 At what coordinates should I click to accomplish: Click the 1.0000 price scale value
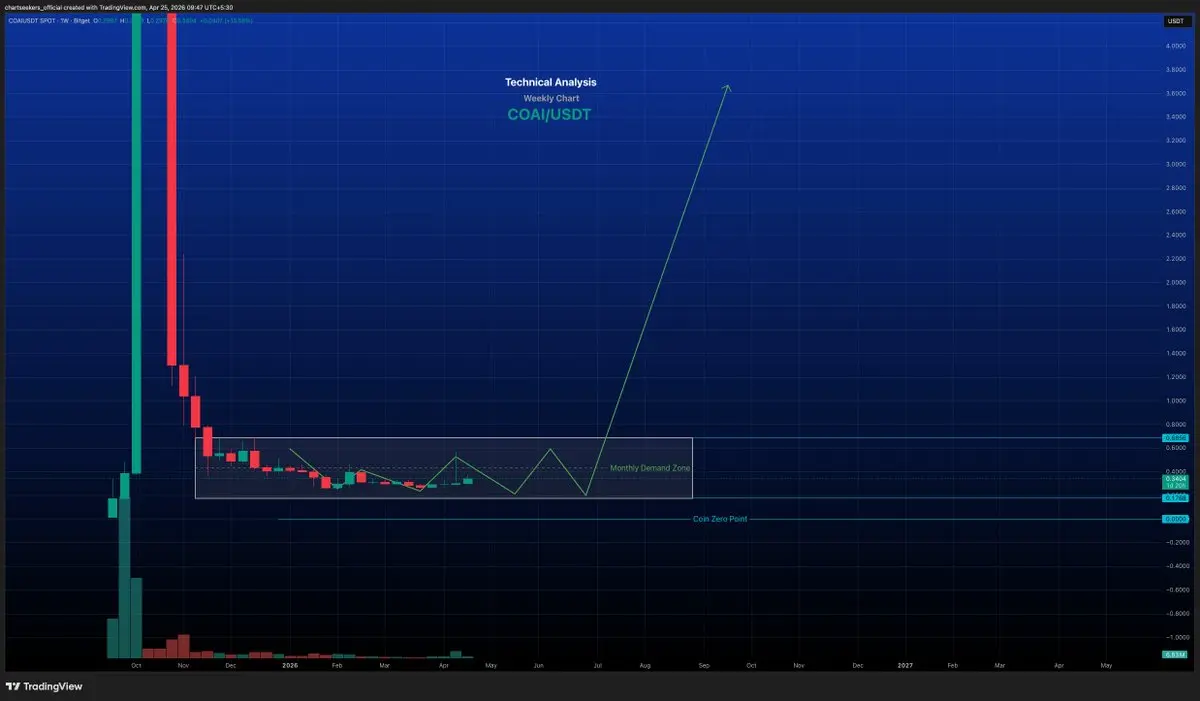pyautogui.click(x=1175, y=400)
